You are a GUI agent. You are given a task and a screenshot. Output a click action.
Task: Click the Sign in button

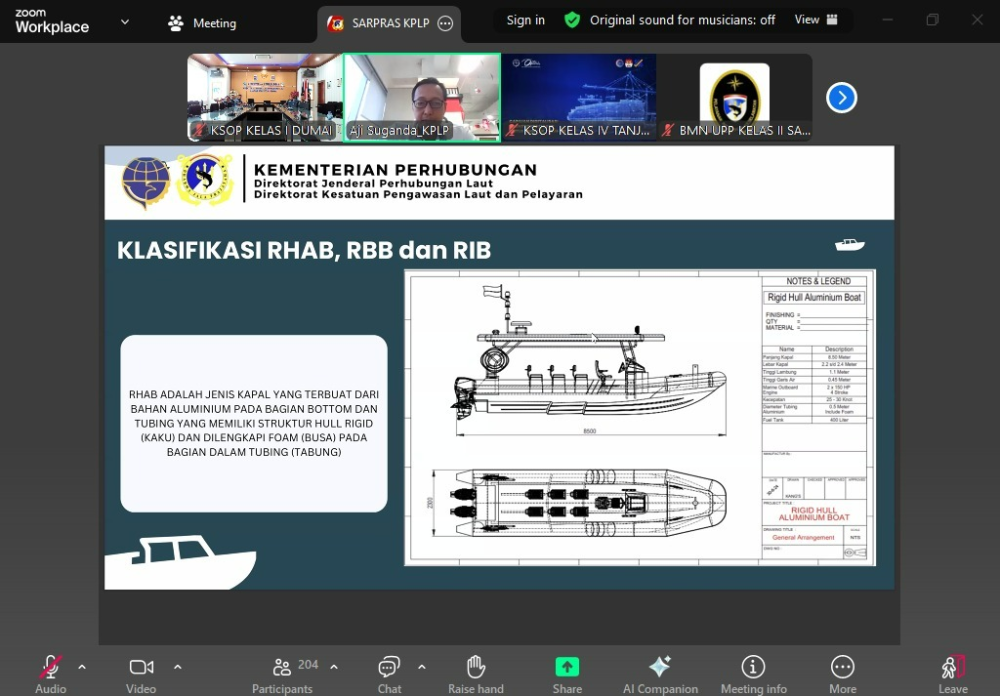pos(526,20)
